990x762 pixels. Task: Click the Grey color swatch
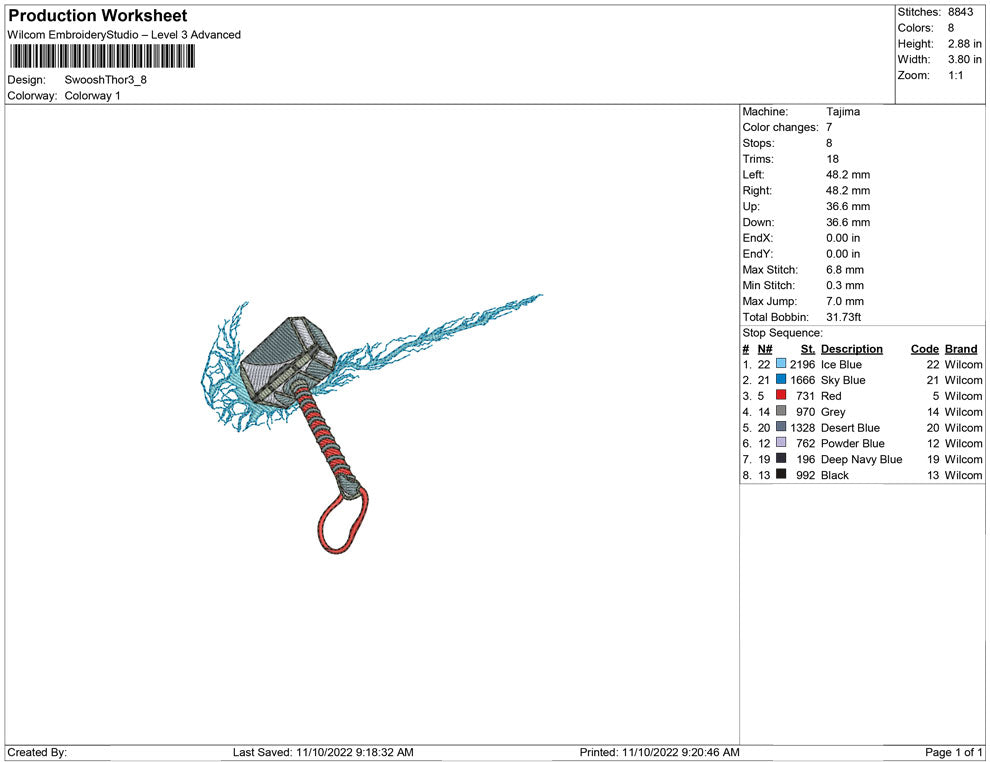pyautogui.click(x=781, y=411)
